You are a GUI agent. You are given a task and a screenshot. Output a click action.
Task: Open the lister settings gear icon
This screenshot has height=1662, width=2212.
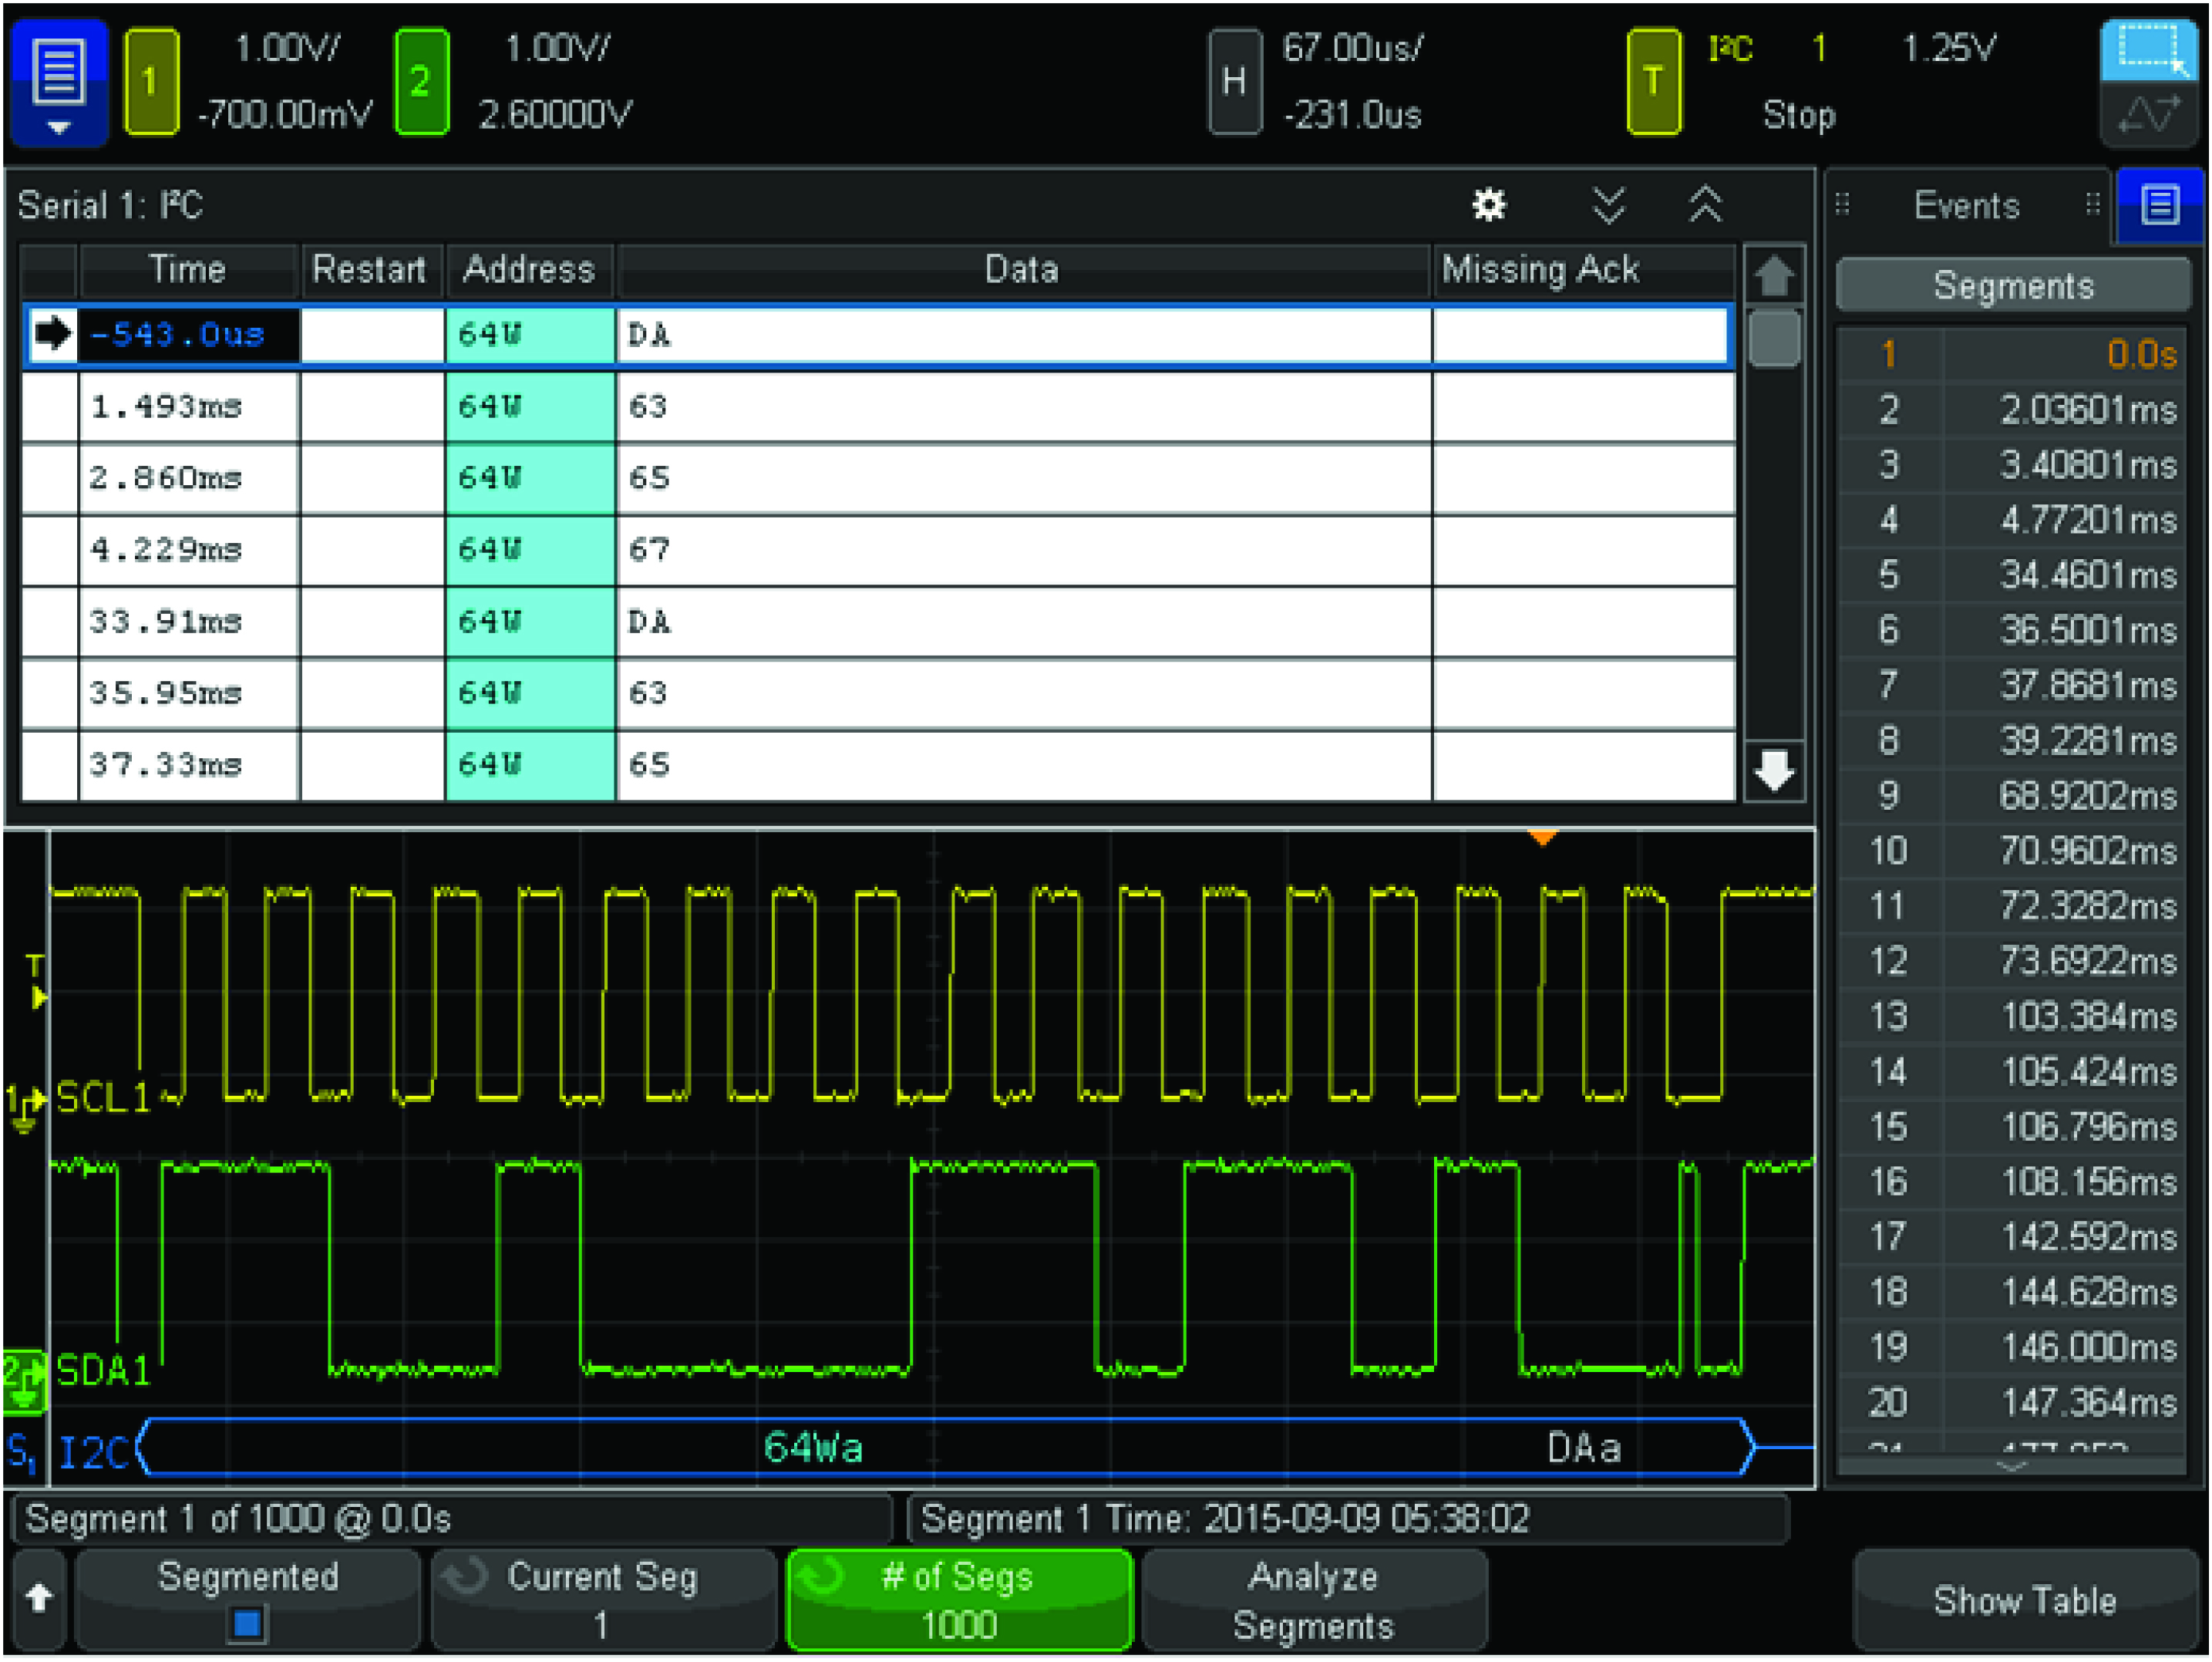[x=1489, y=205]
